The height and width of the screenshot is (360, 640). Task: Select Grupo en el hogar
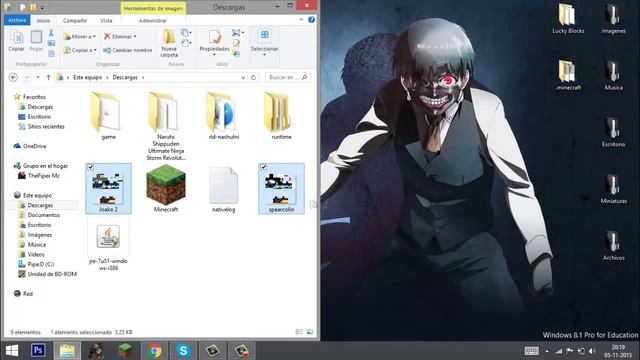[45, 166]
